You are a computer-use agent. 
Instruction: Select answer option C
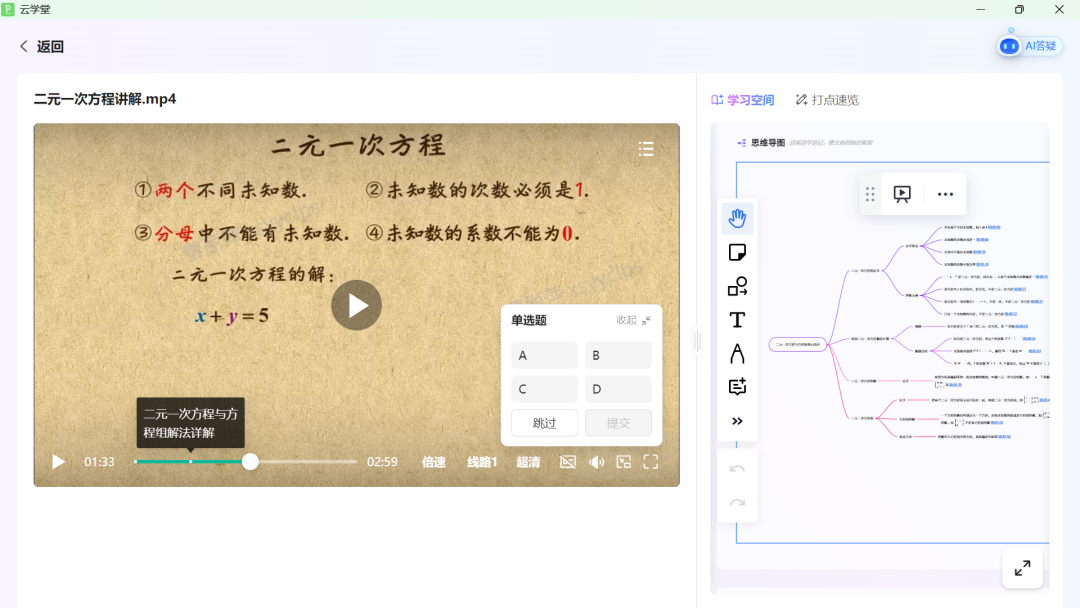(x=544, y=389)
